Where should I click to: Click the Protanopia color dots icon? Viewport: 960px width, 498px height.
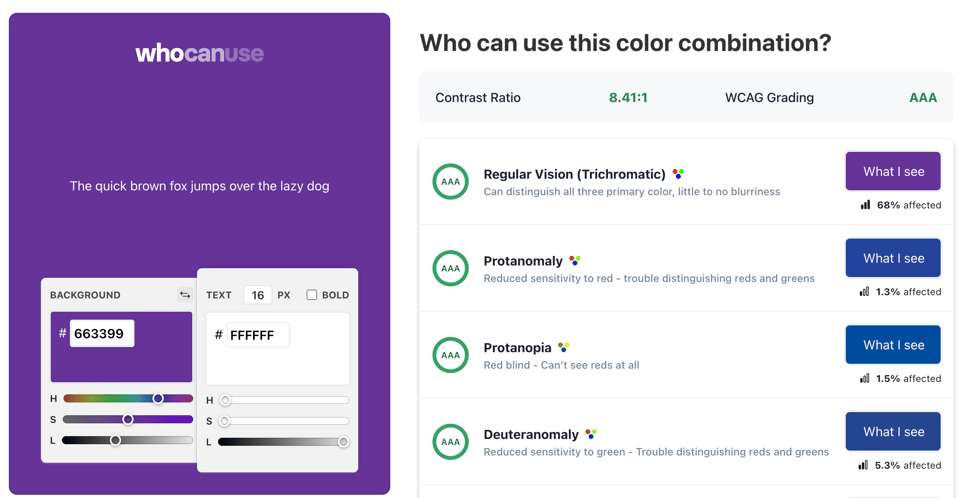(564, 348)
